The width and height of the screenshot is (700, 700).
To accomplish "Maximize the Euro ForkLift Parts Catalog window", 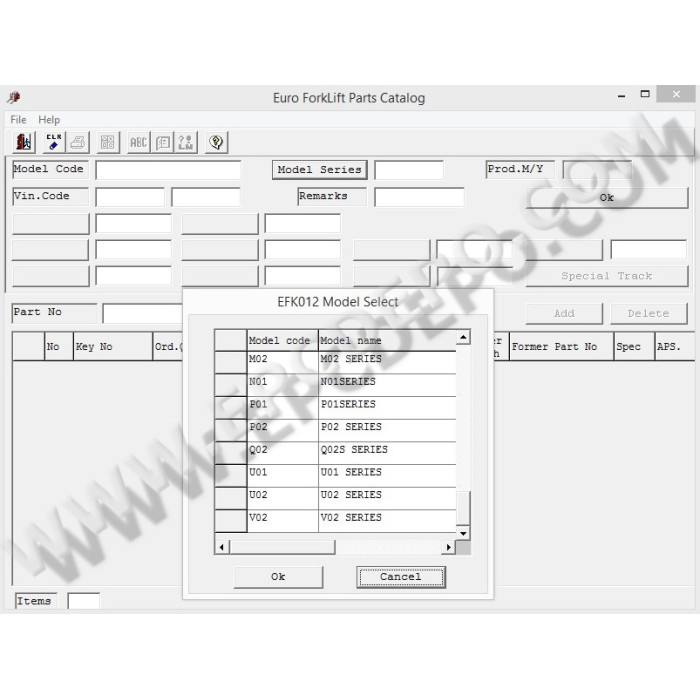I will [x=645, y=94].
